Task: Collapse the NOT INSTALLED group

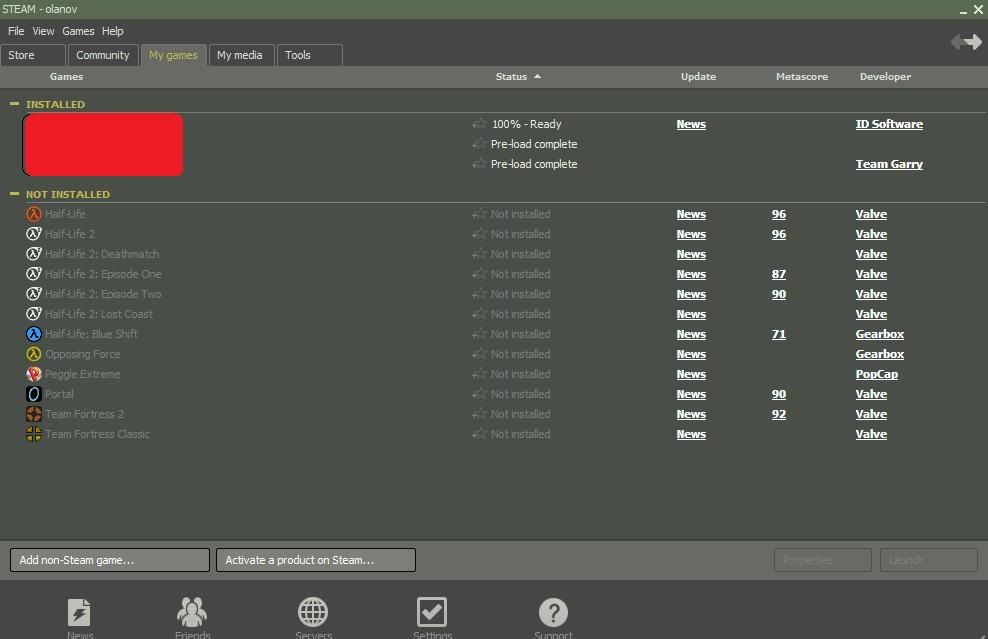Action: point(14,193)
